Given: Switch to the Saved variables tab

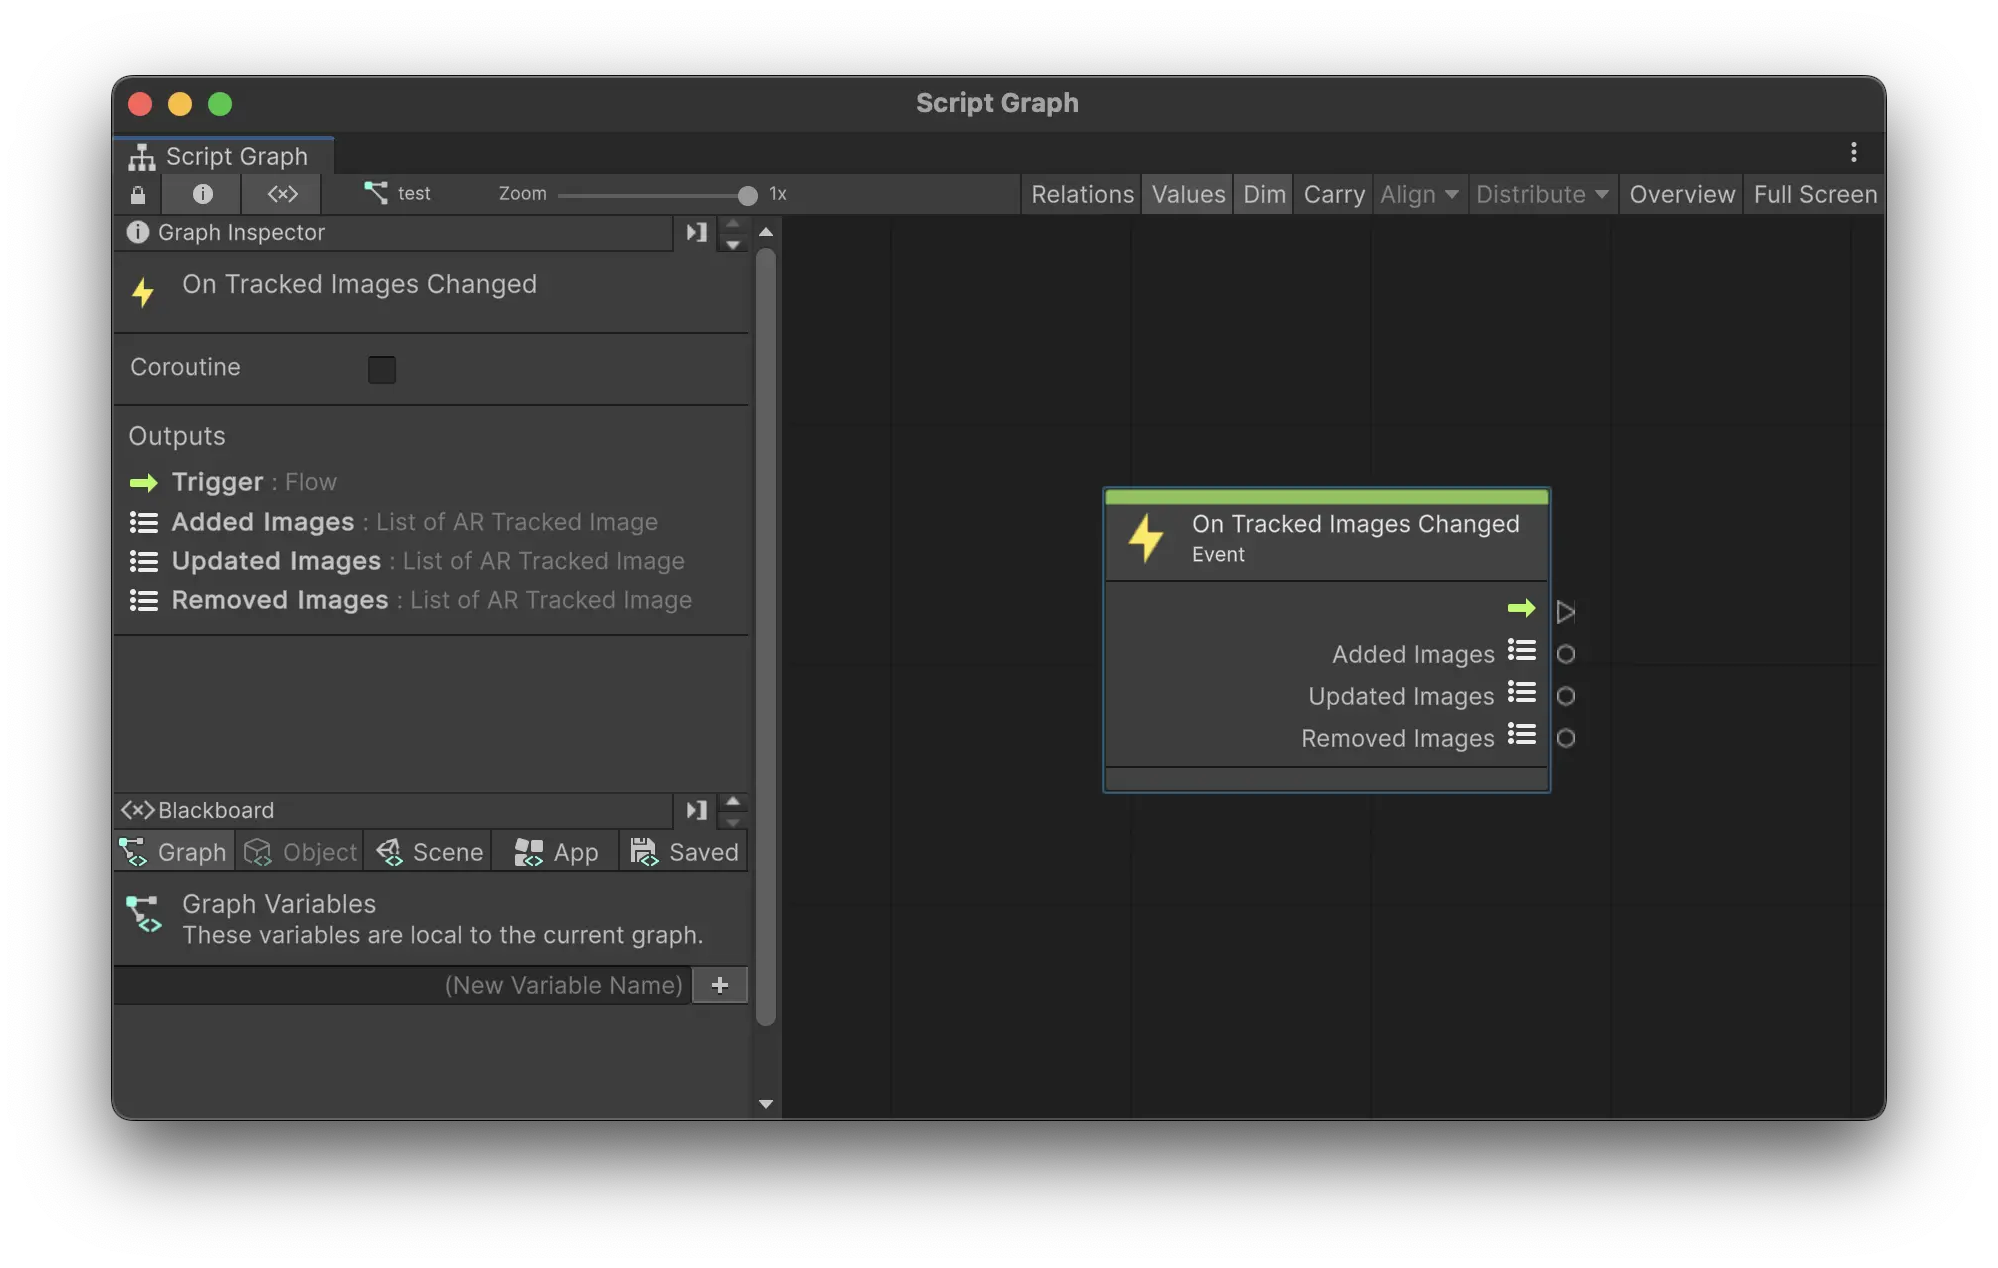Looking at the screenshot, I should [x=684, y=853].
